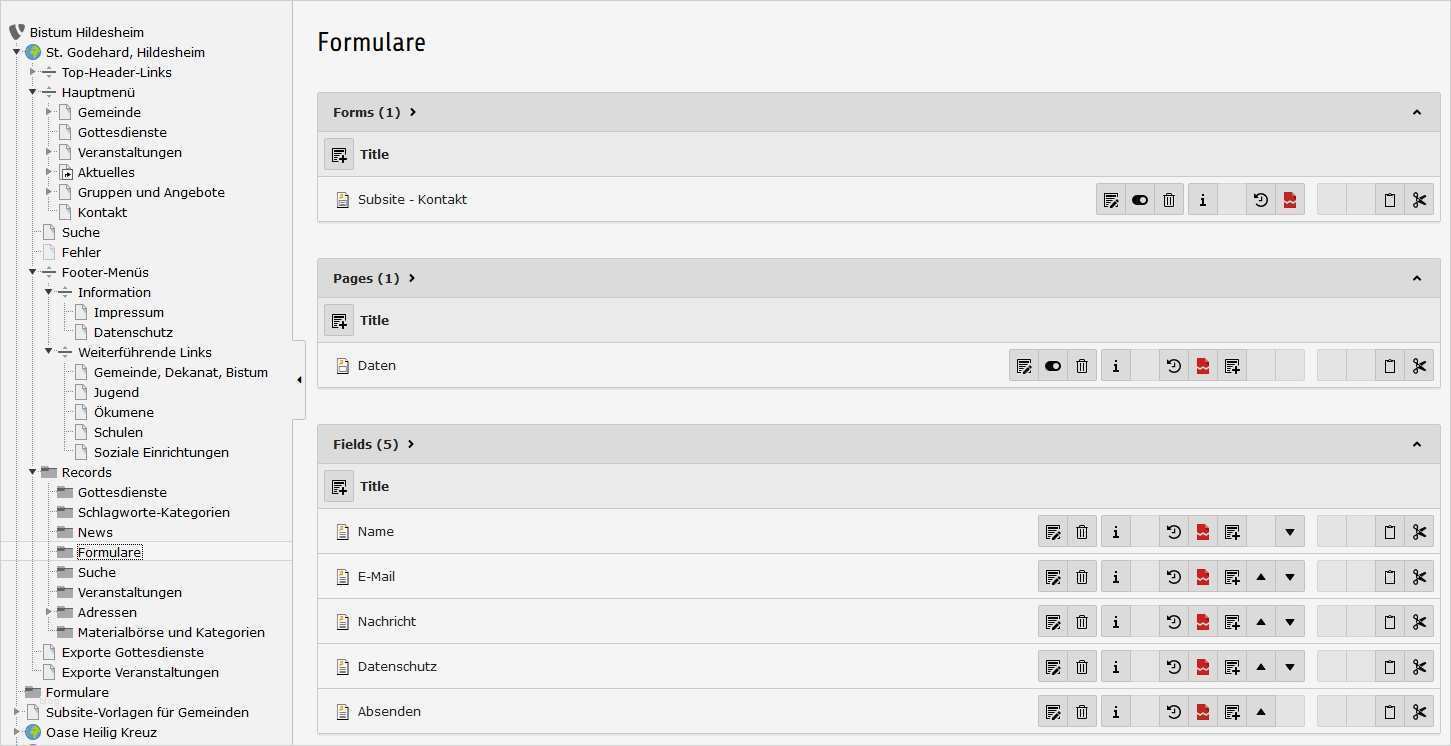The width and height of the screenshot is (1451, 746).
Task: Collapse the Fields table section
Action: (1416, 445)
